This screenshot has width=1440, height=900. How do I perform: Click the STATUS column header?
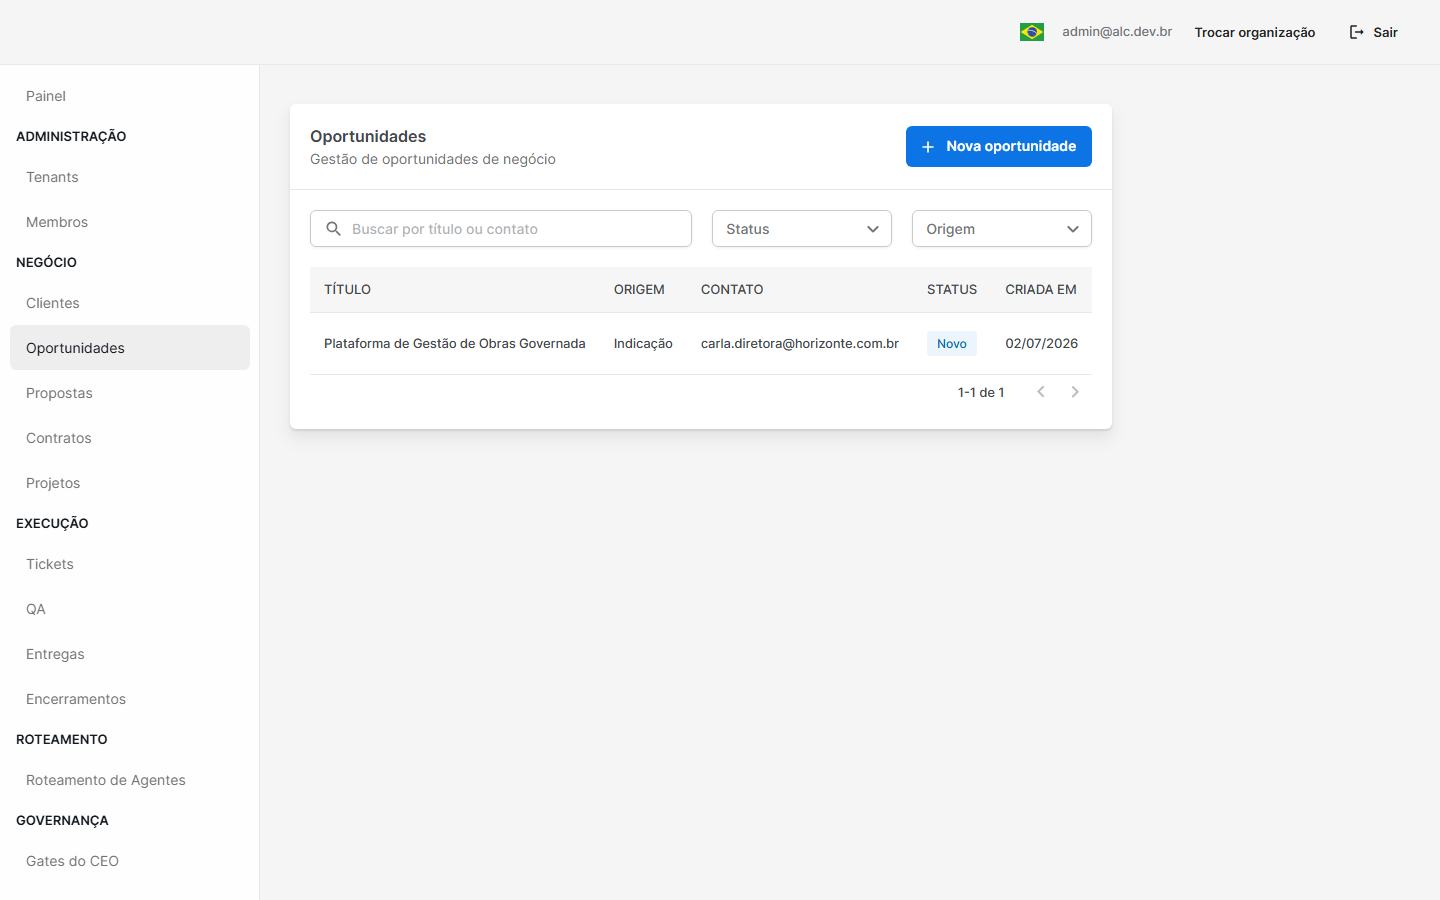pos(952,289)
